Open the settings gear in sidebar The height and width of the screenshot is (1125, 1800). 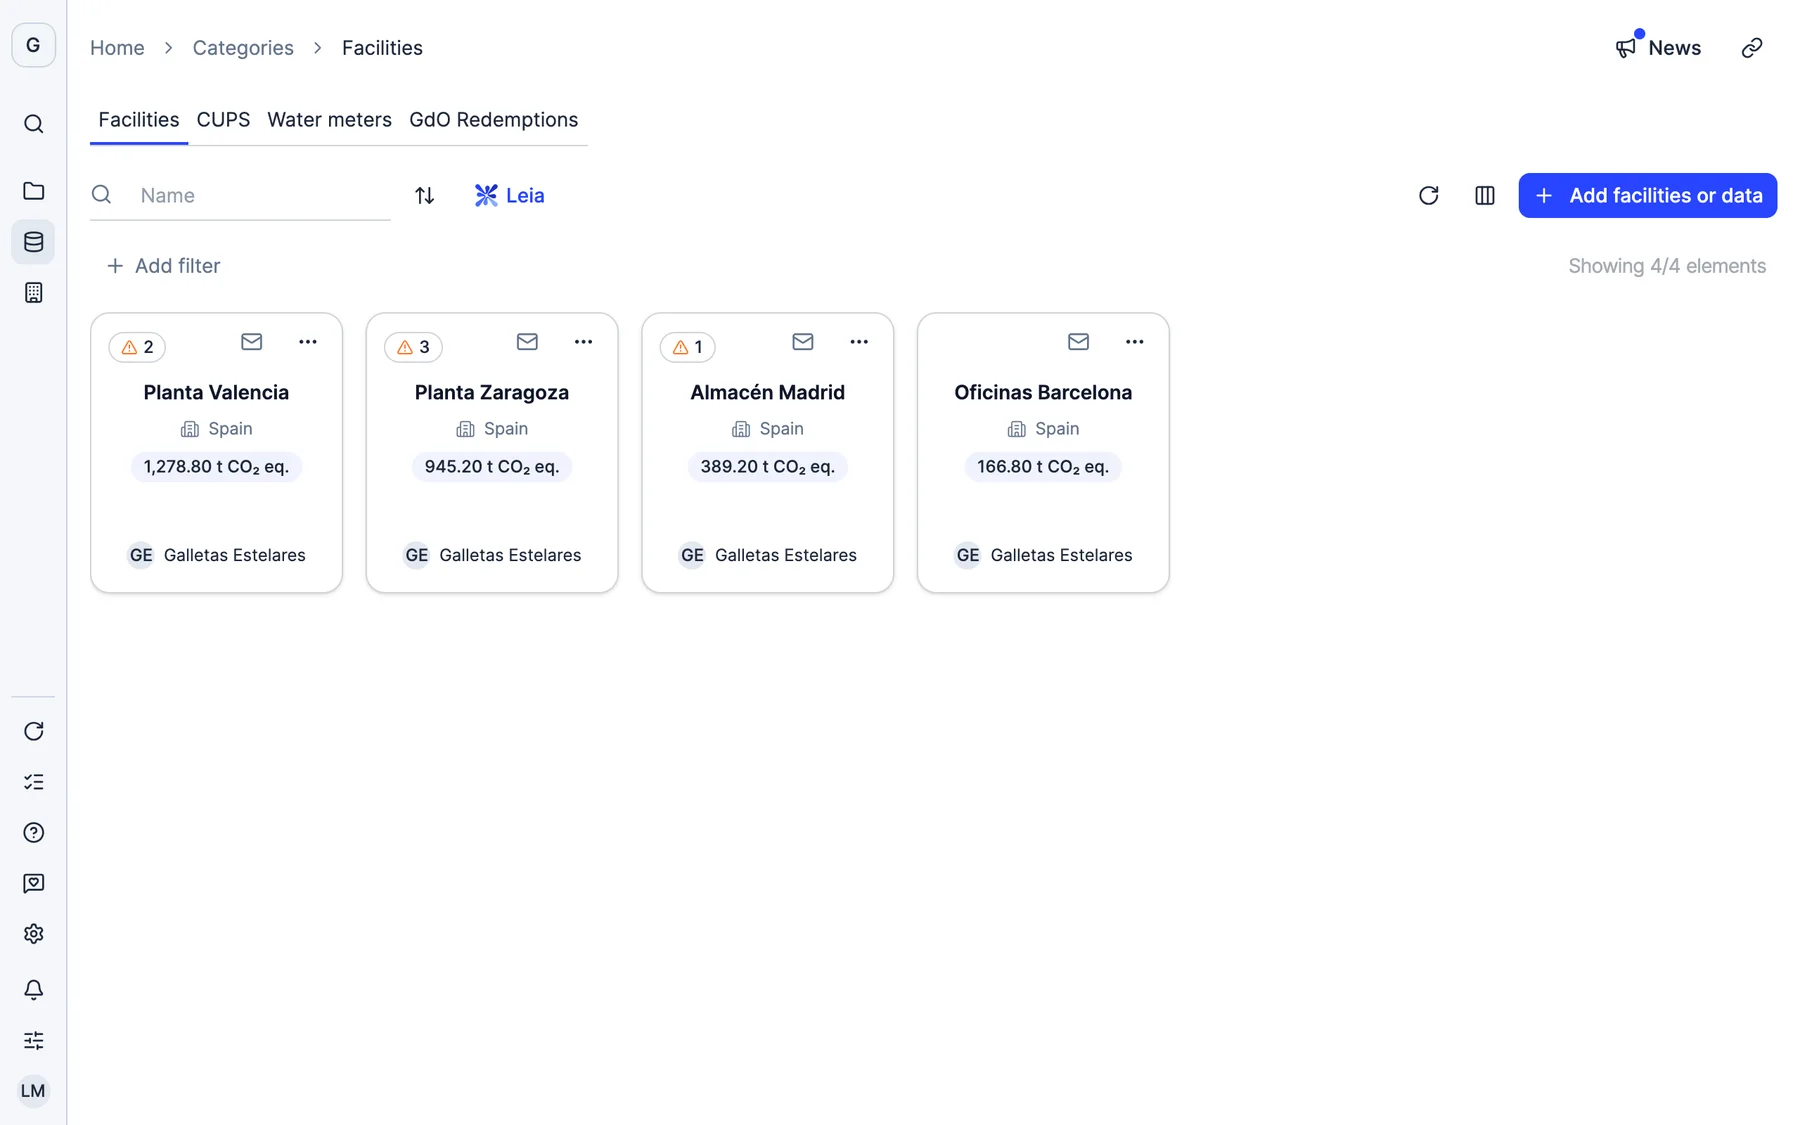(x=33, y=933)
